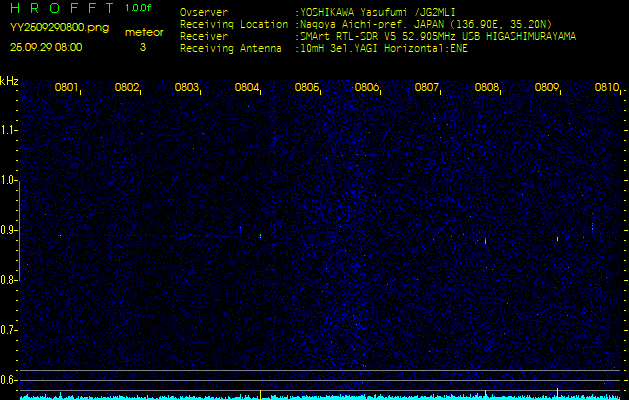Click the YY2509290800.png filename text
The image size is (629, 400).
pos(59,28)
